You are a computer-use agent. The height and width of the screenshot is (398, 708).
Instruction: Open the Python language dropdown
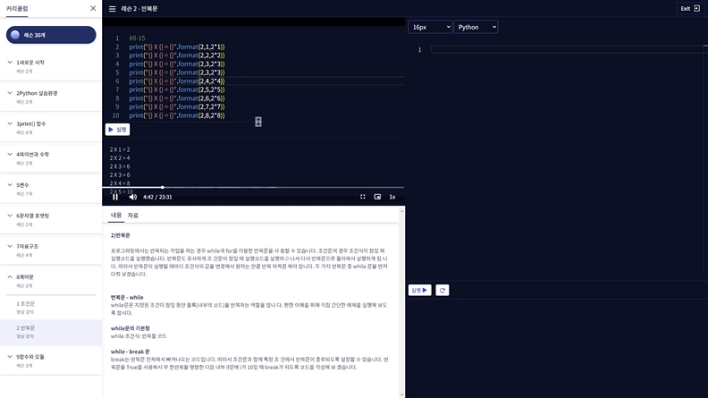click(x=476, y=27)
